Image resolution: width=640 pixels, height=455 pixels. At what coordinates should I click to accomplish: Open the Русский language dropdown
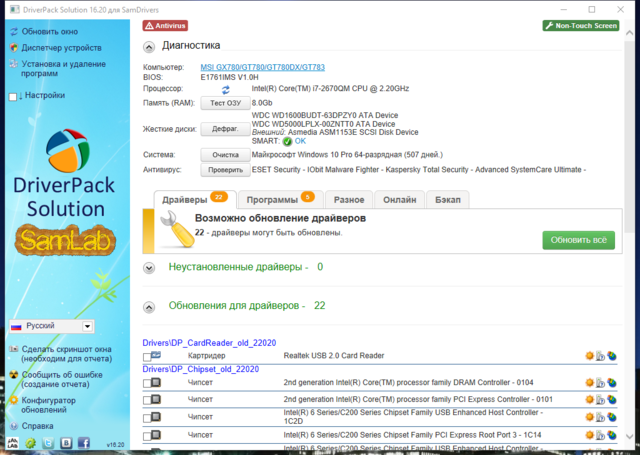pyautogui.click(x=88, y=326)
